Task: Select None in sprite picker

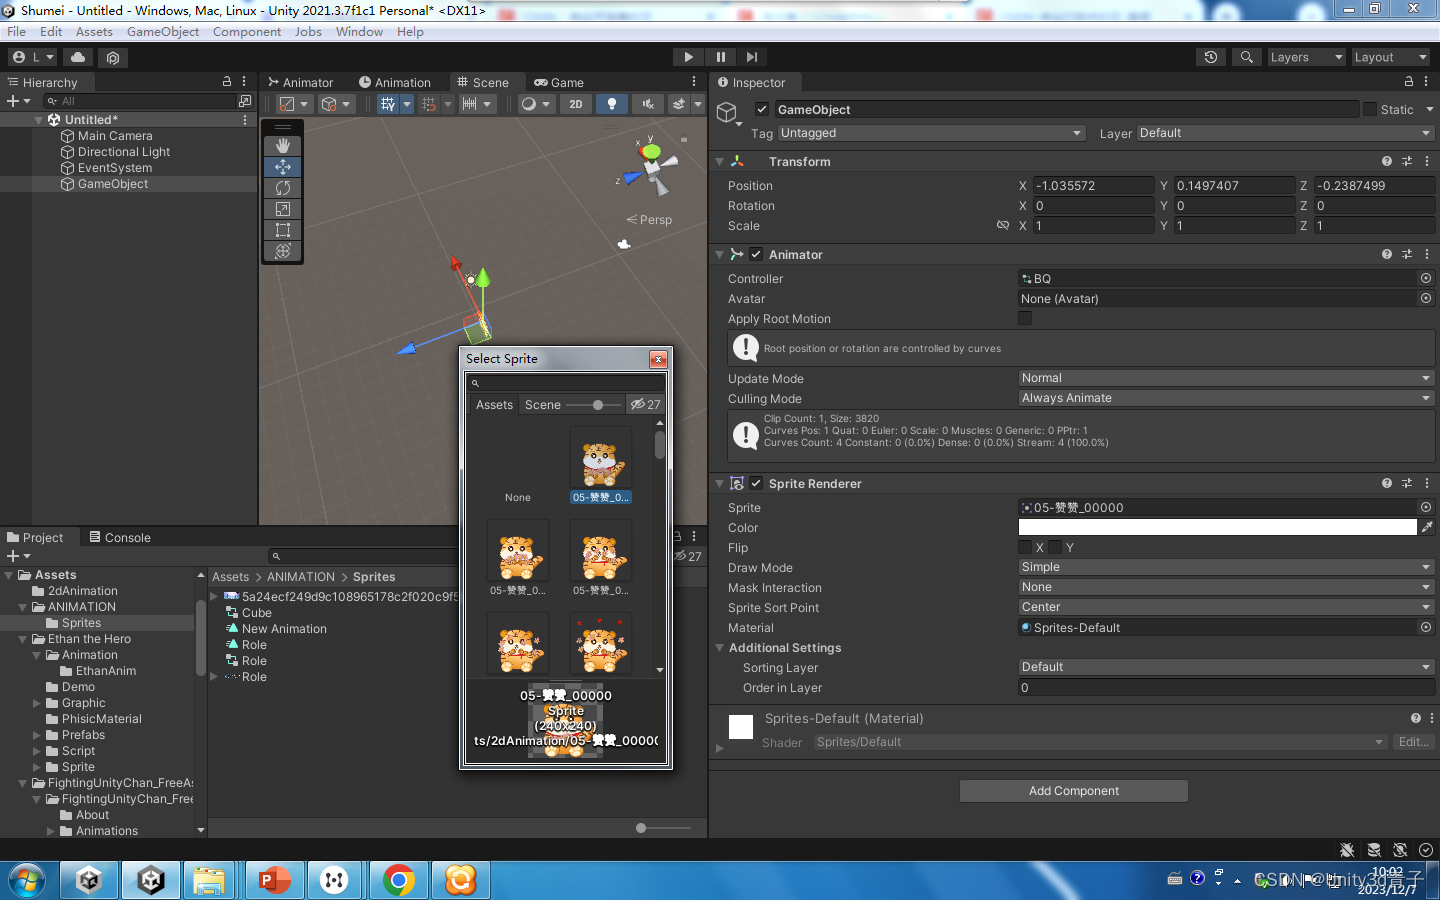Action: point(518,465)
